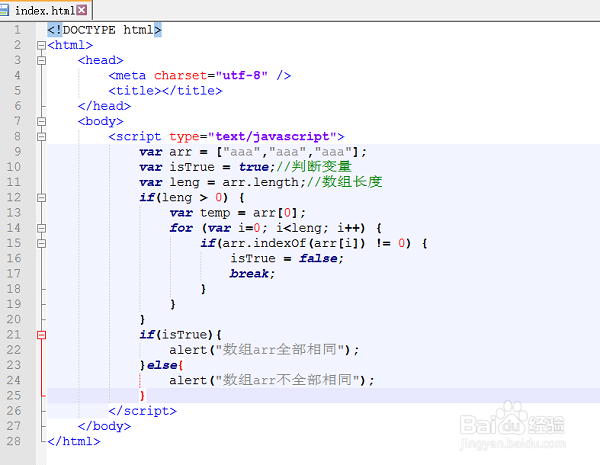The image size is (600, 465).
Task: Click the save-state icon on index.html tab
Action: click(x=3, y=10)
